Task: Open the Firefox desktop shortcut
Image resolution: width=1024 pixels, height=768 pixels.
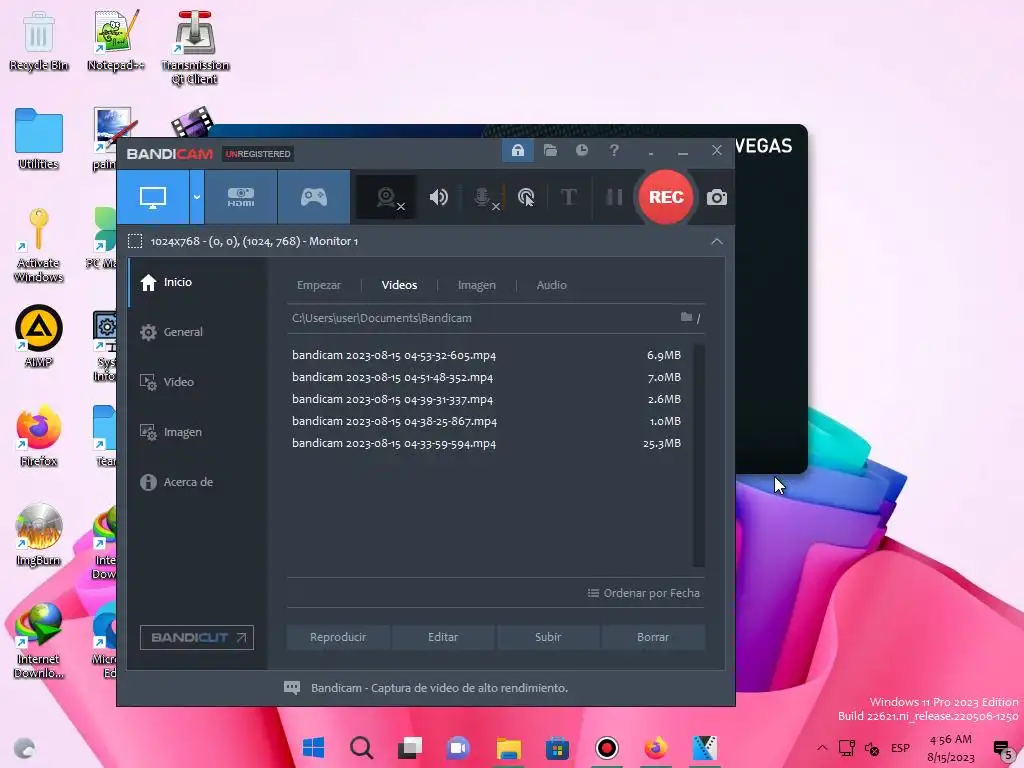Action: (x=39, y=436)
